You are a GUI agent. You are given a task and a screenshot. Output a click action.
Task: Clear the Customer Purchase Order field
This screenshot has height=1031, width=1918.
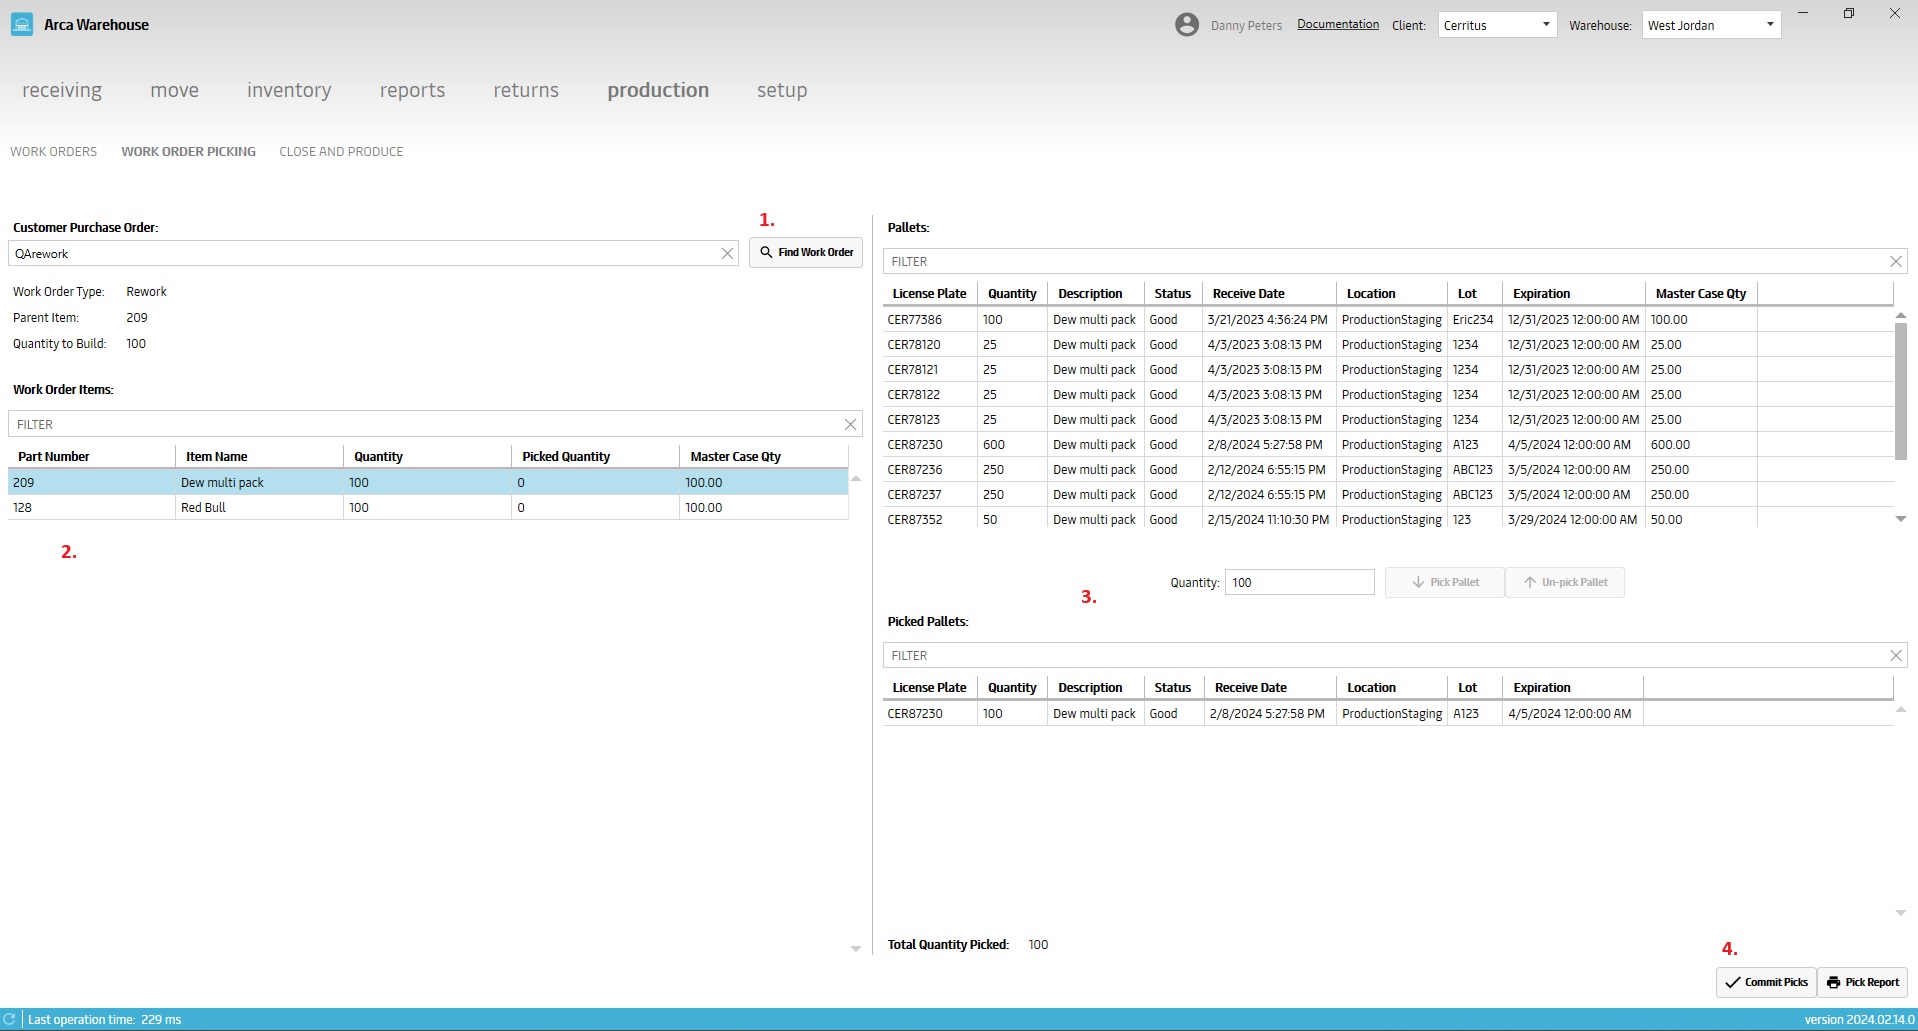coord(727,254)
